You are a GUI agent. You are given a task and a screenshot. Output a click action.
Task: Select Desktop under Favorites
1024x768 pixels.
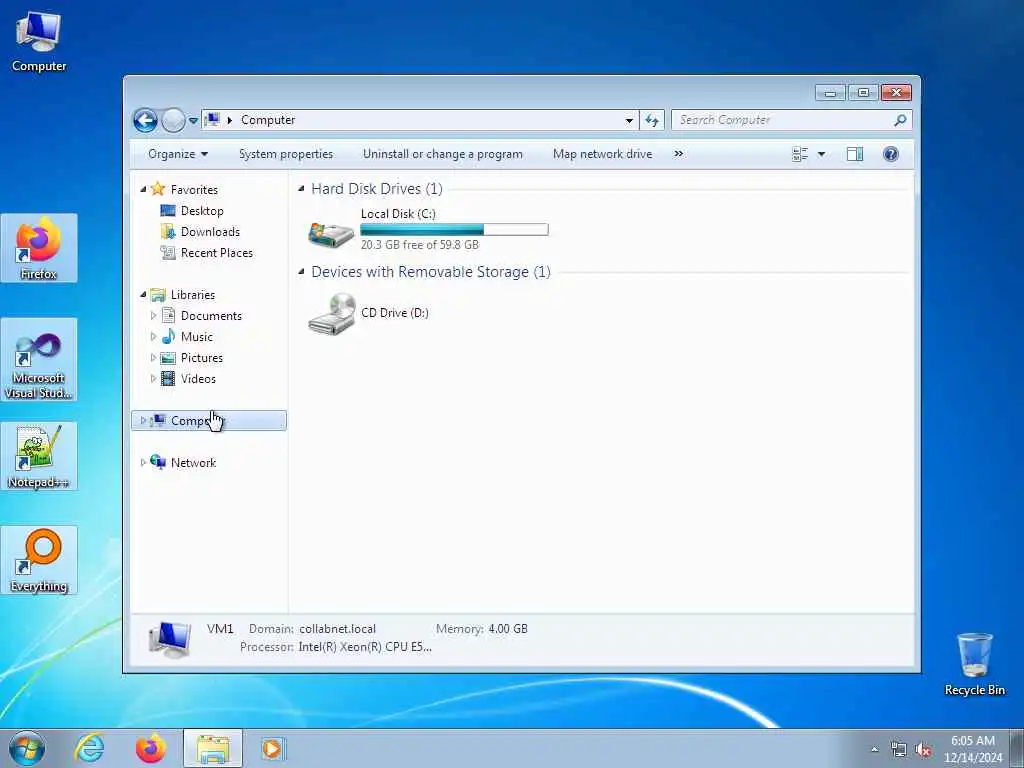click(x=202, y=211)
